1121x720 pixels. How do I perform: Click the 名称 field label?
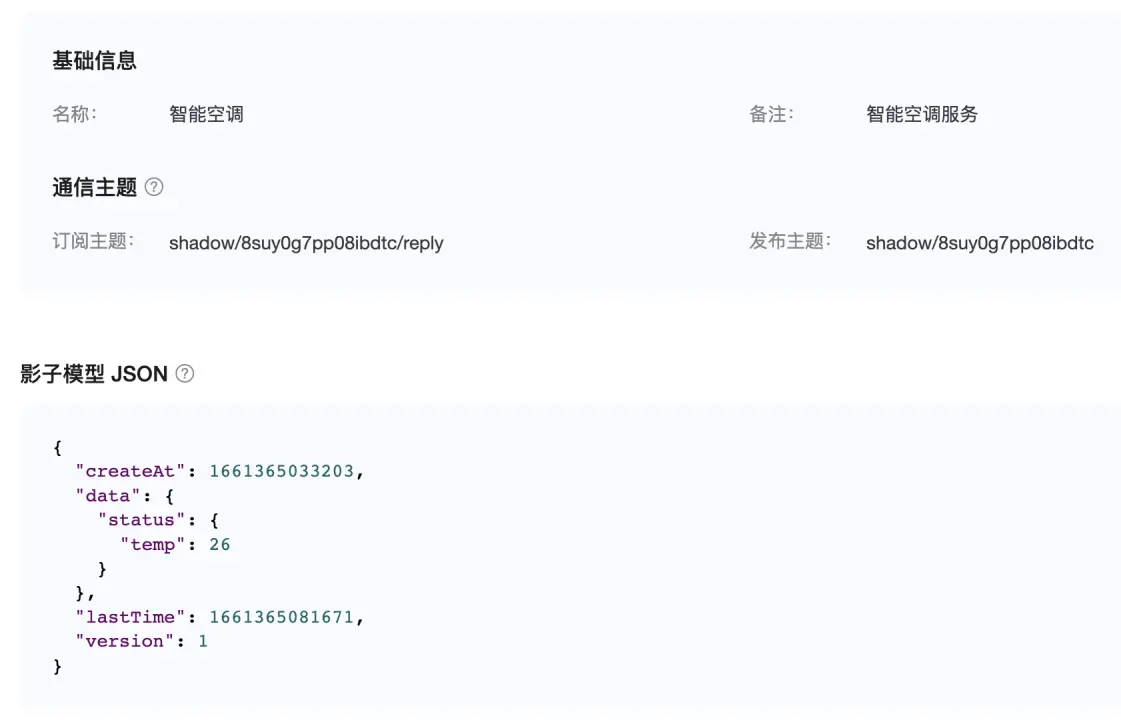pos(75,113)
